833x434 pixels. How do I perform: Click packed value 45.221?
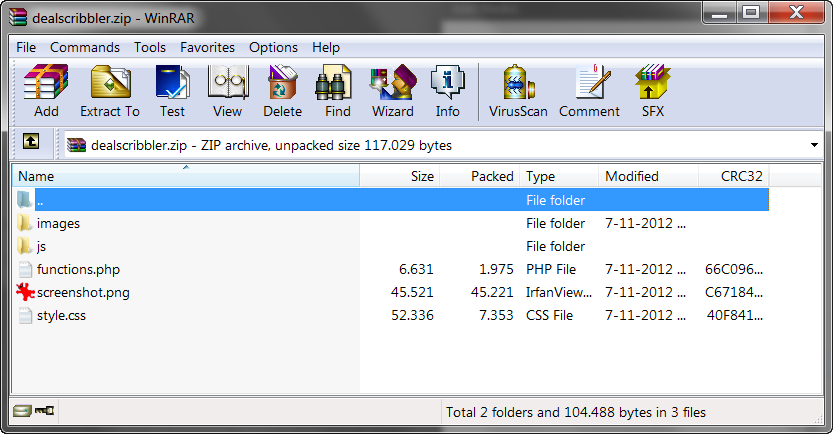(x=492, y=292)
